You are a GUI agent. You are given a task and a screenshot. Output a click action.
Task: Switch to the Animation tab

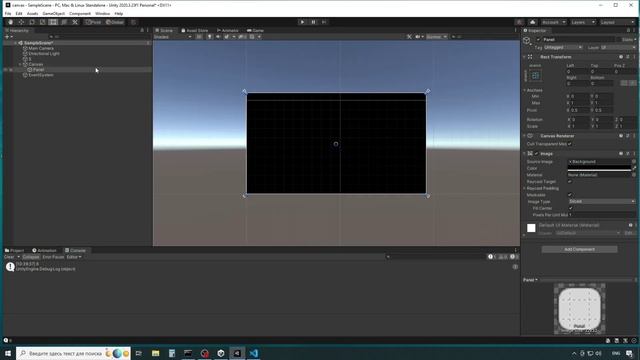click(x=44, y=250)
